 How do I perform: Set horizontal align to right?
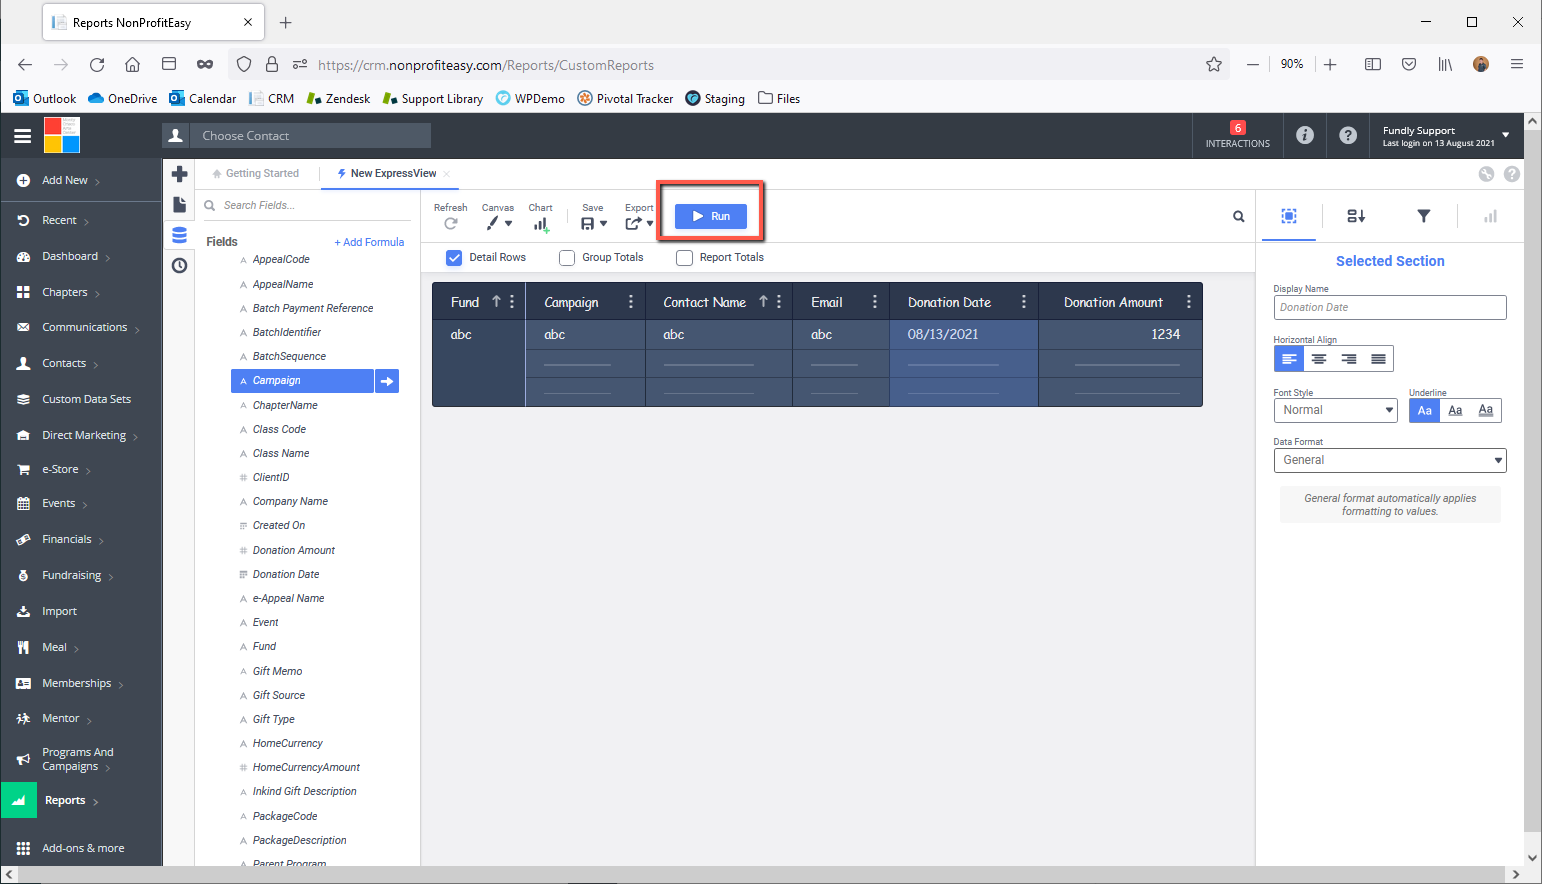(1349, 359)
